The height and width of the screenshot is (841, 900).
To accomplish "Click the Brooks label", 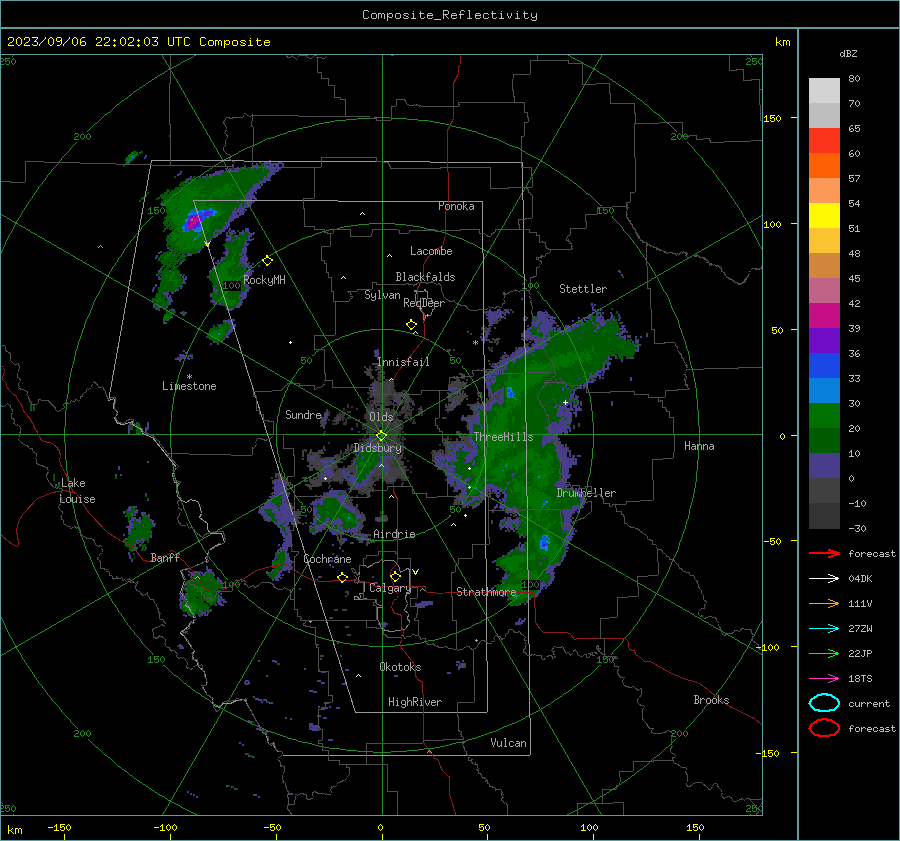I will [x=711, y=700].
